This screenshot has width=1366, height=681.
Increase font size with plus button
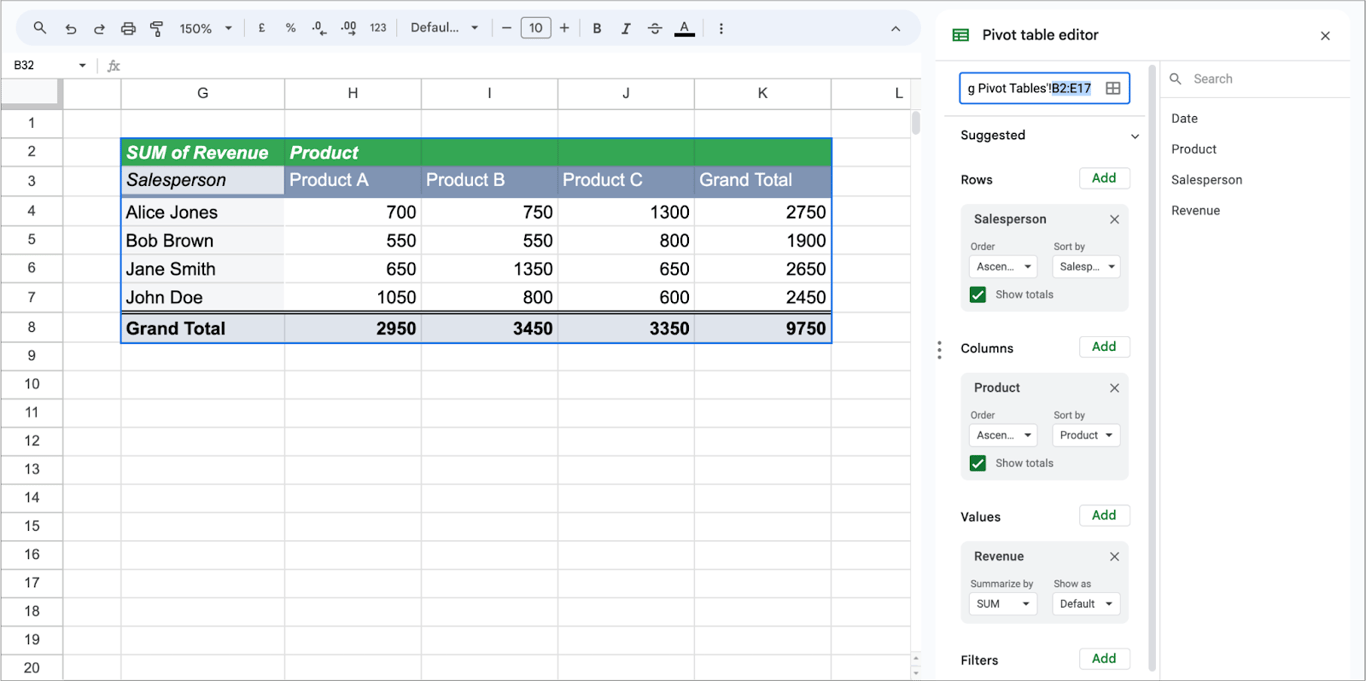click(x=565, y=28)
